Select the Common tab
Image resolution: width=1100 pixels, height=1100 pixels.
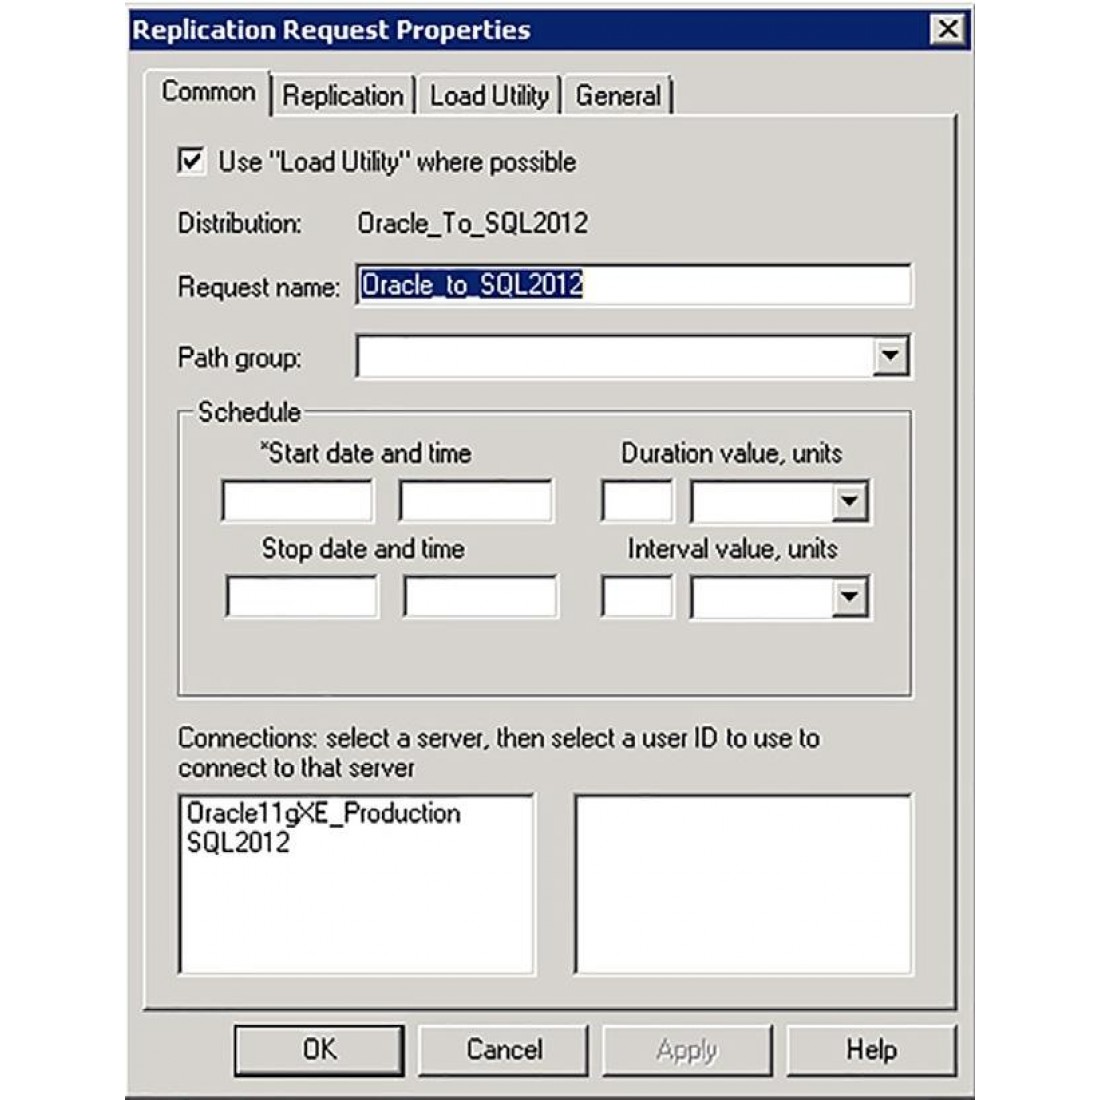[x=208, y=92]
